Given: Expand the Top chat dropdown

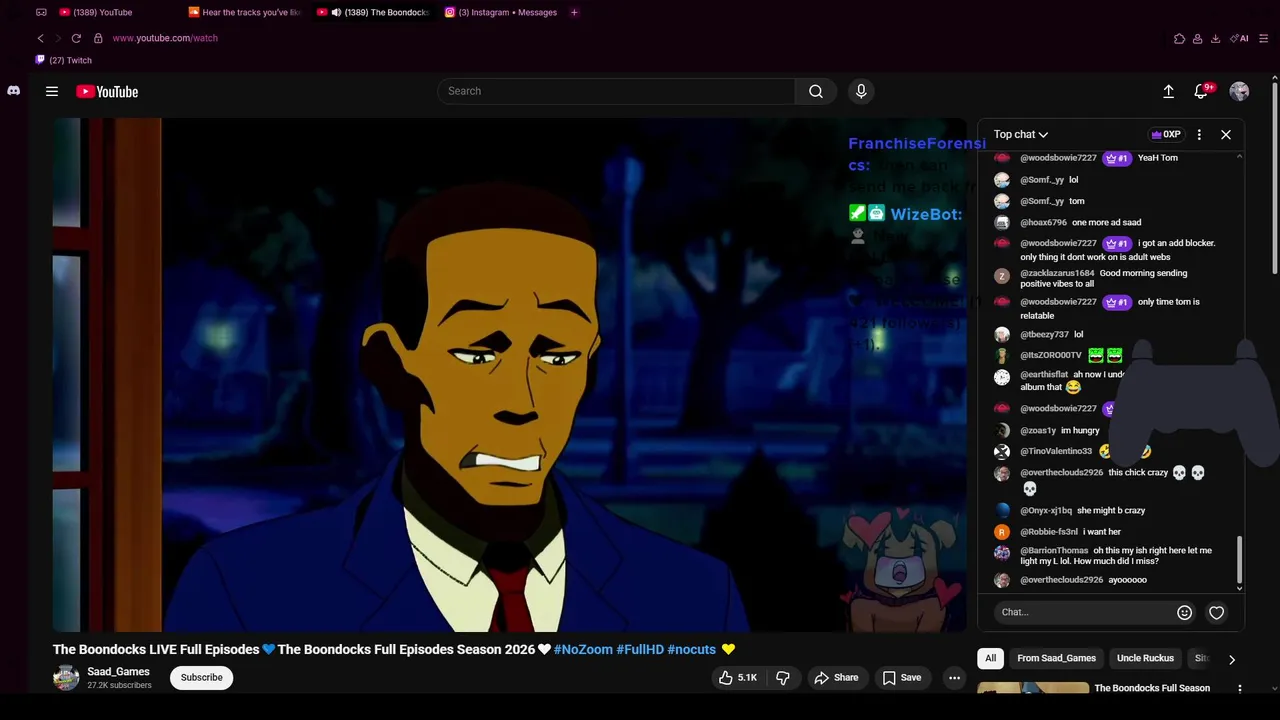Looking at the screenshot, I should [1021, 134].
